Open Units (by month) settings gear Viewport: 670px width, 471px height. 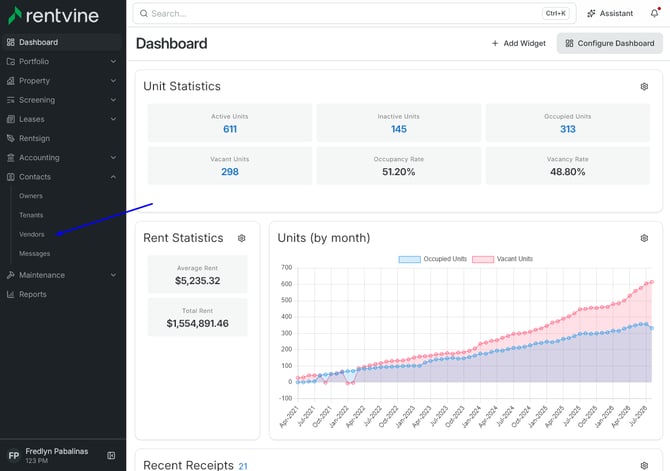(x=644, y=238)
